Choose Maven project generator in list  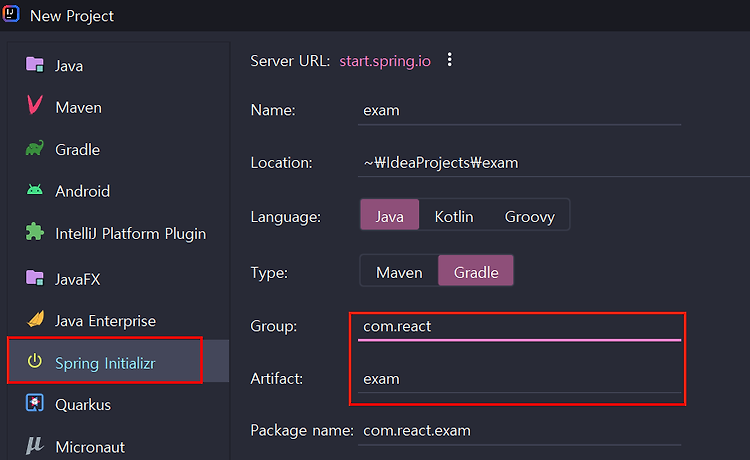(x=118, y=108)
